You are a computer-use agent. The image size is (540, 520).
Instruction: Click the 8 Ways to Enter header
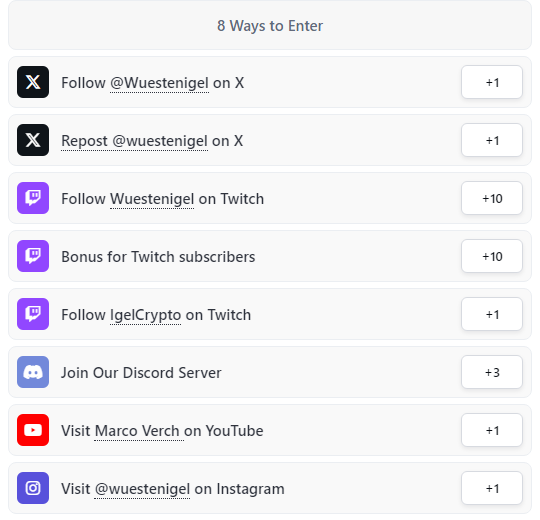(x=270, y=25)
